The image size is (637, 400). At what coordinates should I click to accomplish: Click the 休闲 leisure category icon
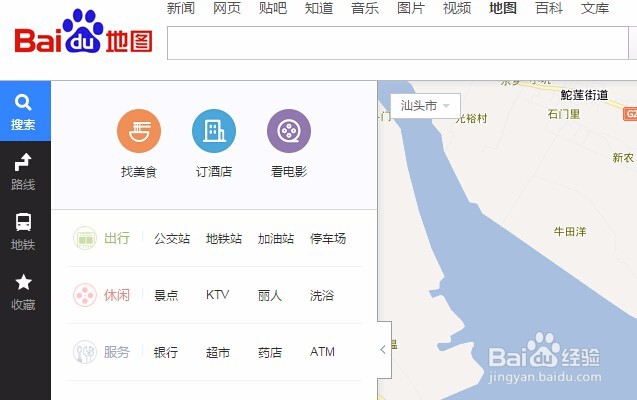point(85,295)
